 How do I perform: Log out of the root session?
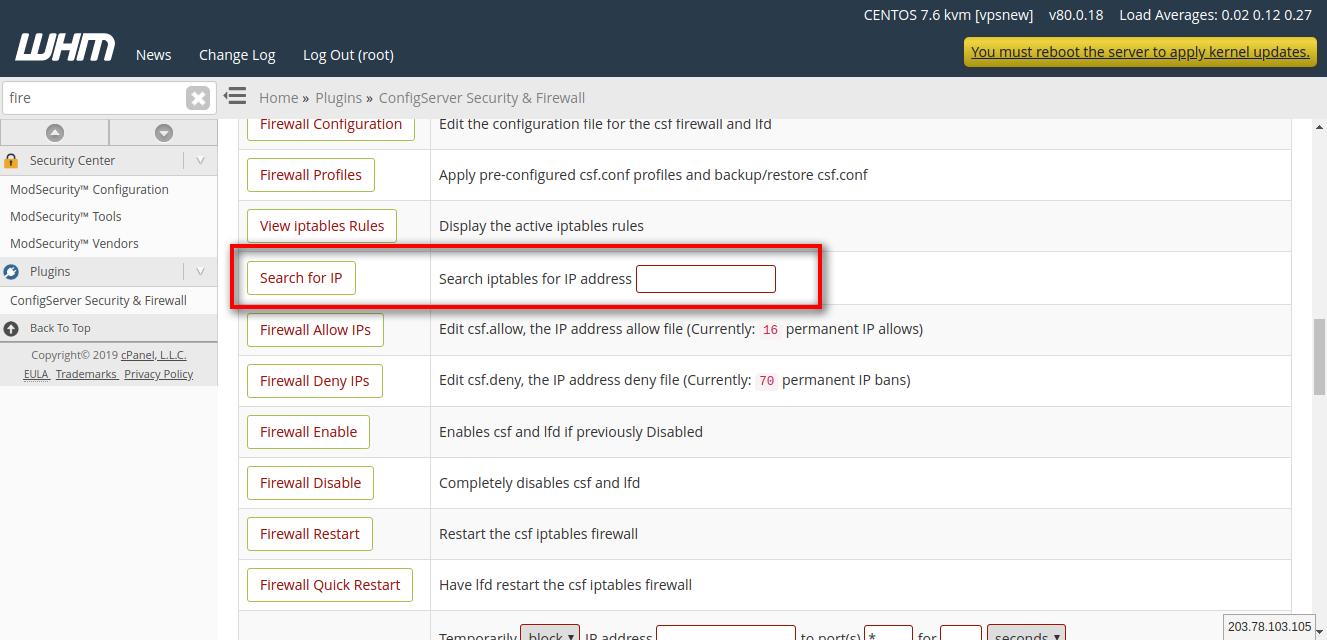tap(347, 55)
